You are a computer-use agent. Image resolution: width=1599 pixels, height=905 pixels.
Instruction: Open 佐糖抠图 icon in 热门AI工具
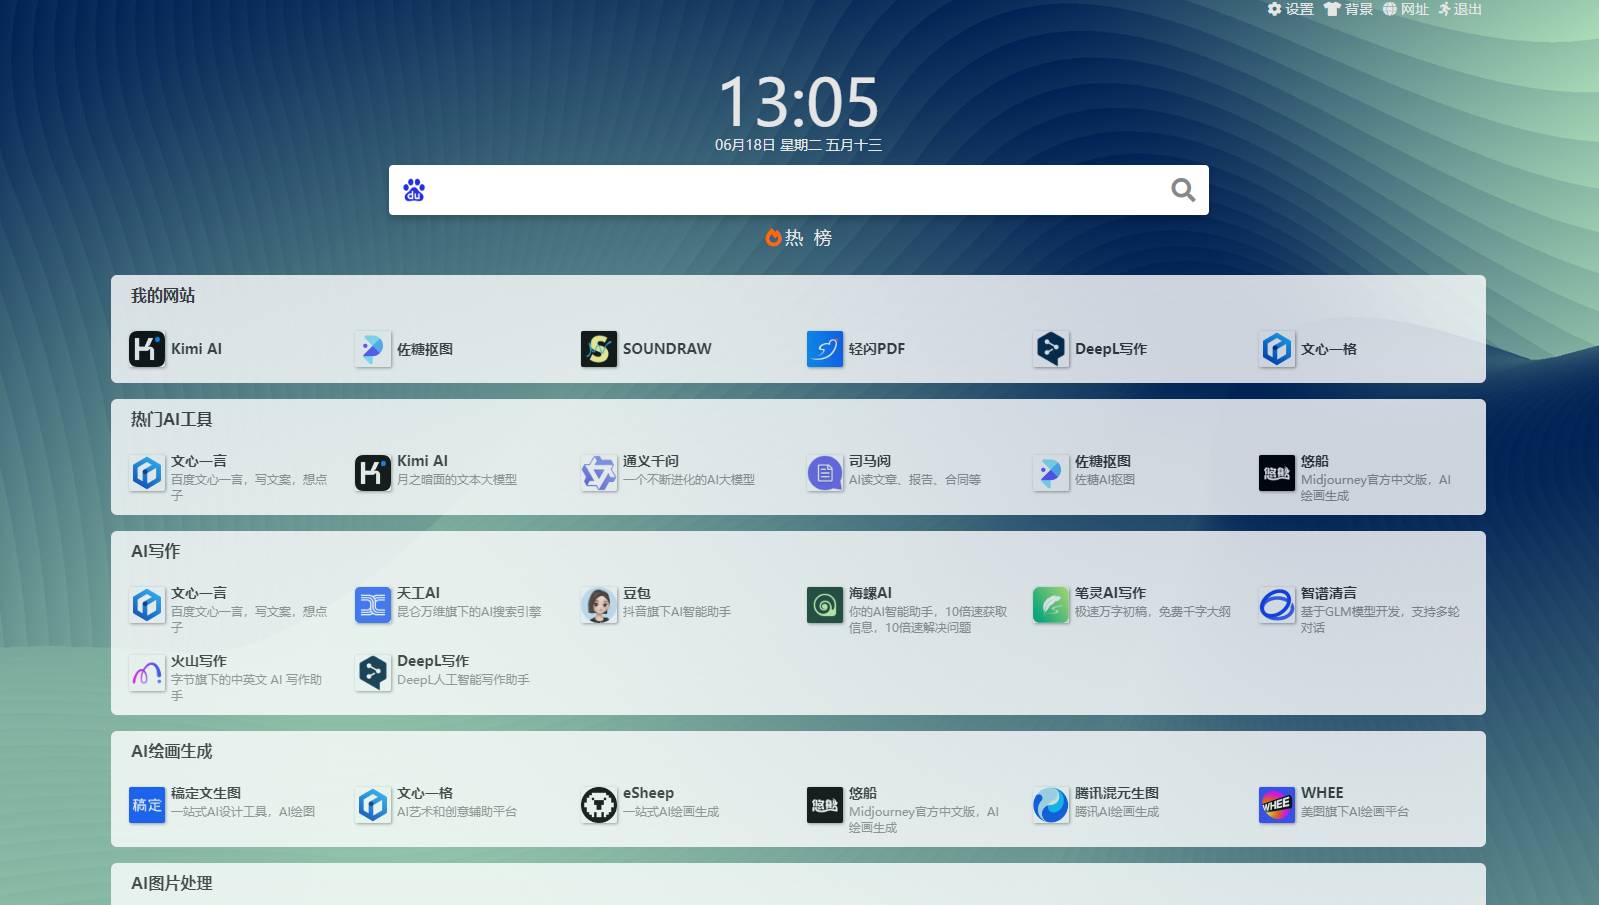pos(1051,473)
